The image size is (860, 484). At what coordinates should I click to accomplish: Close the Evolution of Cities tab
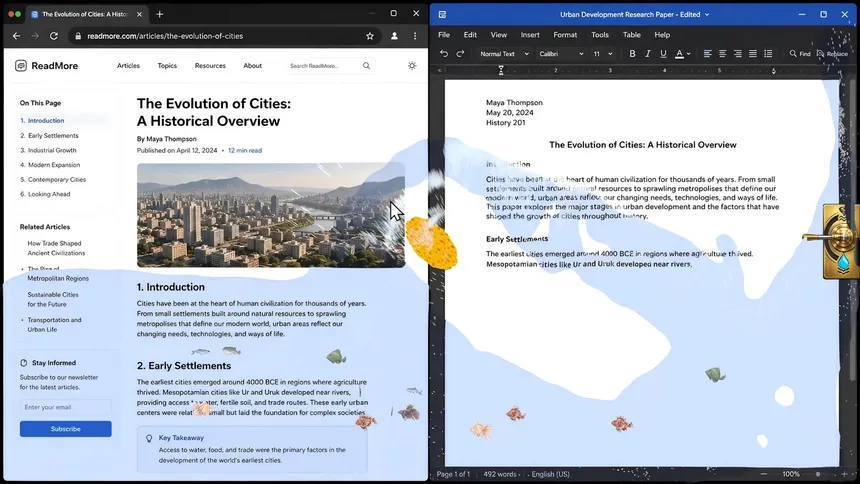point(139,14)
